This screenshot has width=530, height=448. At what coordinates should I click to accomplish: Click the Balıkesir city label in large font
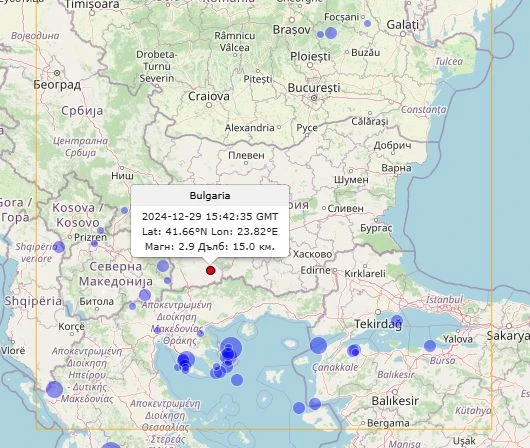click(x=395, y=401)
